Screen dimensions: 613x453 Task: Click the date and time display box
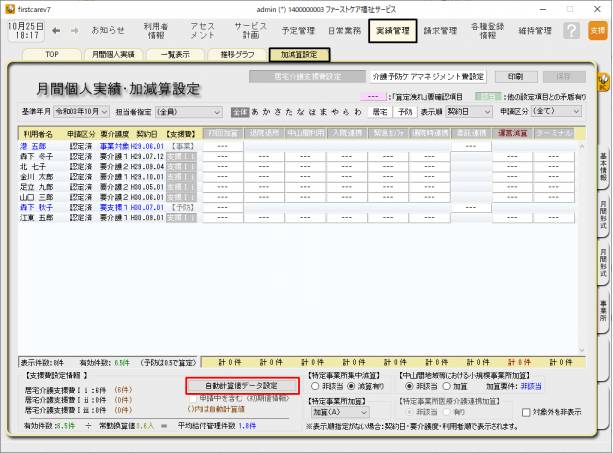(x=23, y=31)
